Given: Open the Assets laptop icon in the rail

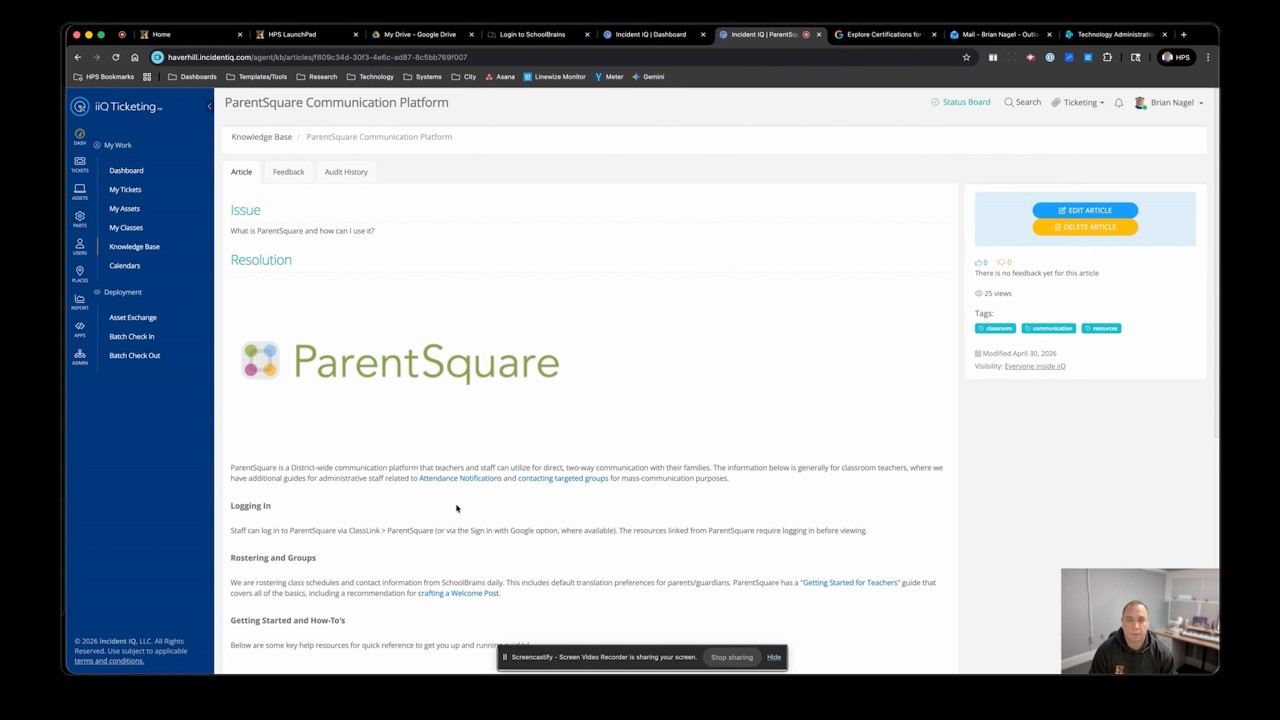Looking at the screenshot, I should (x=80, y=191).
